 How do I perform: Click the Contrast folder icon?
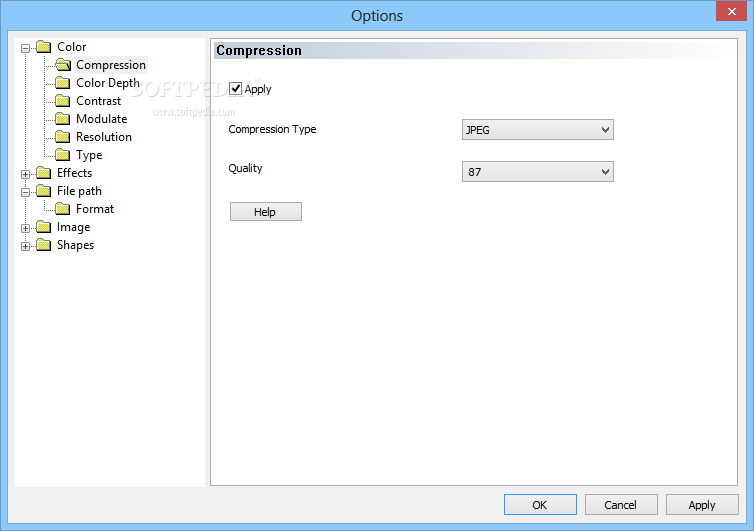point(62,101)
